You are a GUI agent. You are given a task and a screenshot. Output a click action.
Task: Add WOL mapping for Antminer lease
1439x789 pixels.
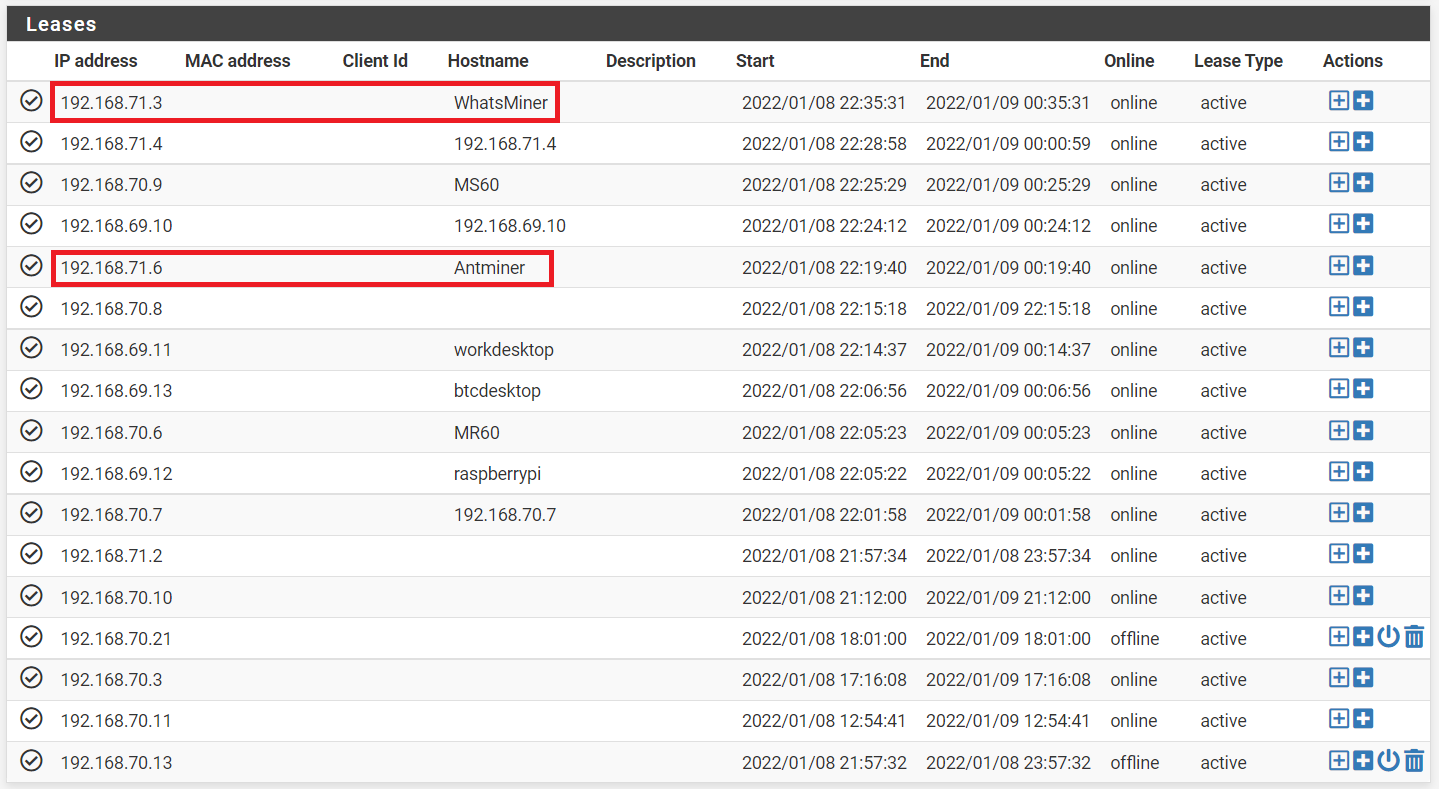[x=1363, y=266]
